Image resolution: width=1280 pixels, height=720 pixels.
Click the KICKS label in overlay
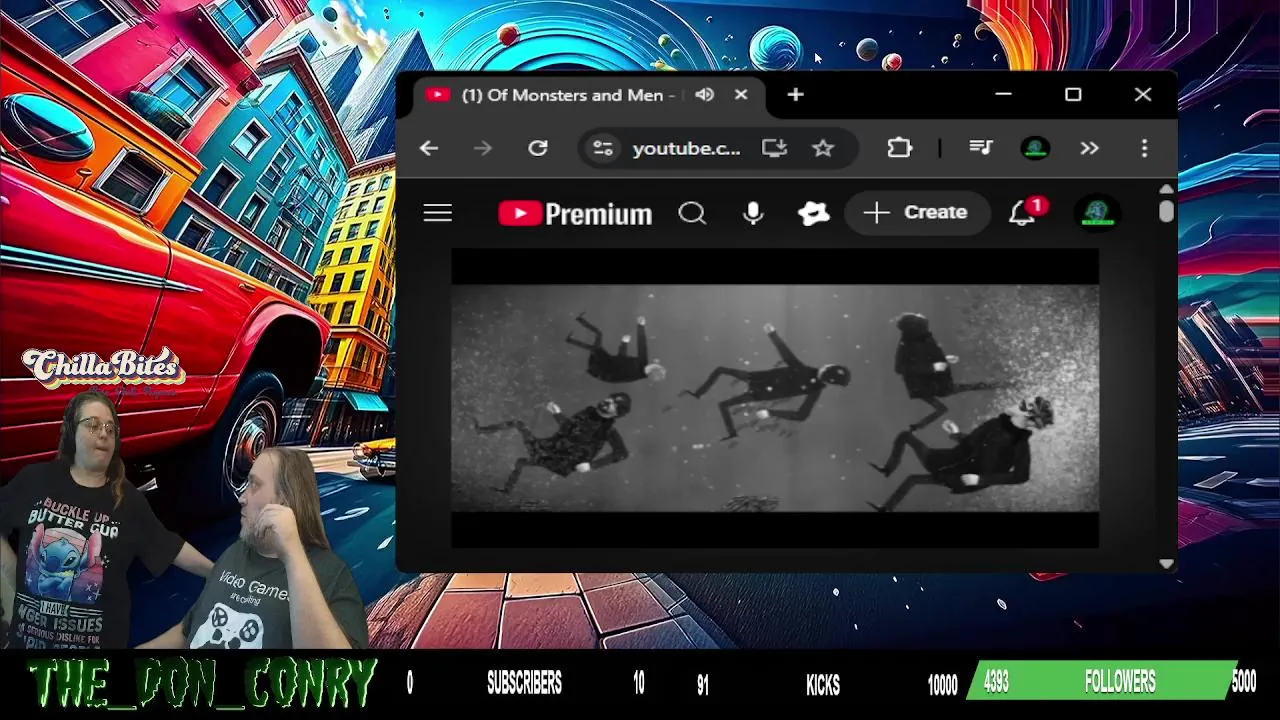pos(823,685)
